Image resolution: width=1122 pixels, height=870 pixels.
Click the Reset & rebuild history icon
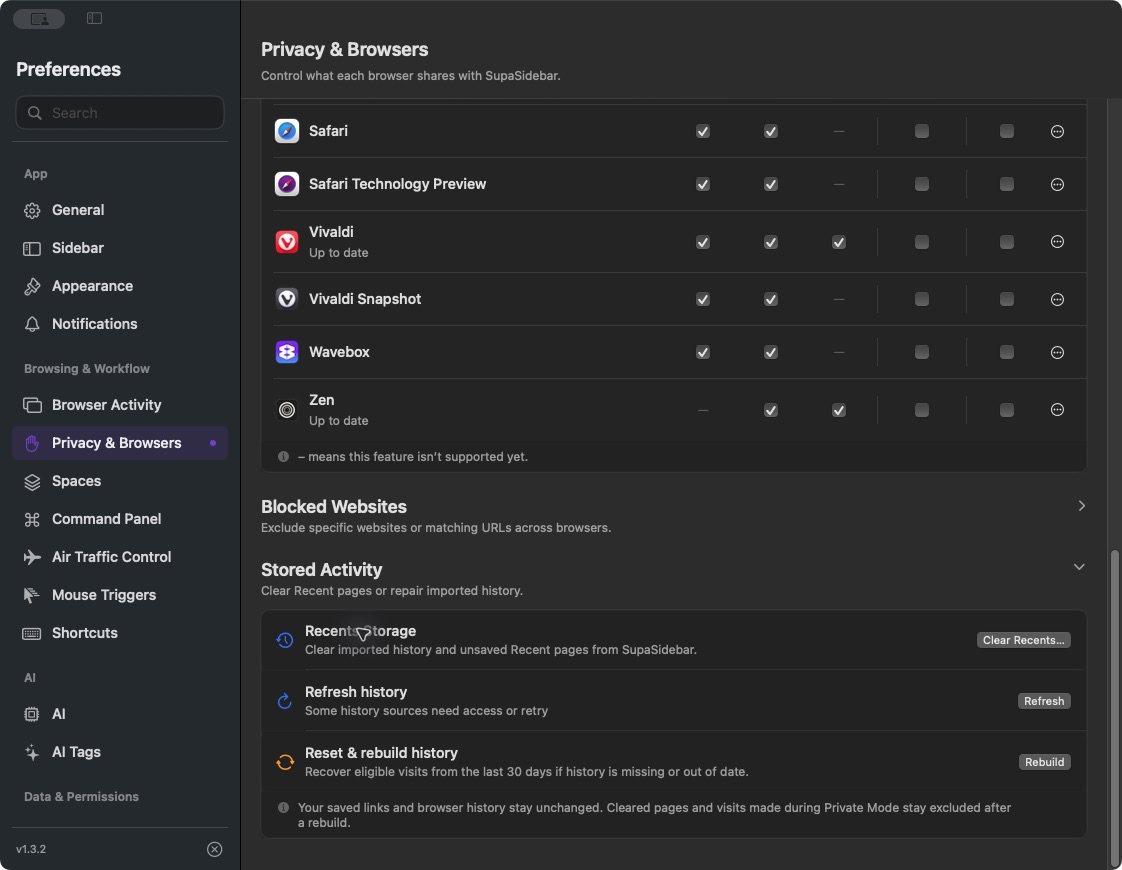pyautogui.click(x=285, y=762)
